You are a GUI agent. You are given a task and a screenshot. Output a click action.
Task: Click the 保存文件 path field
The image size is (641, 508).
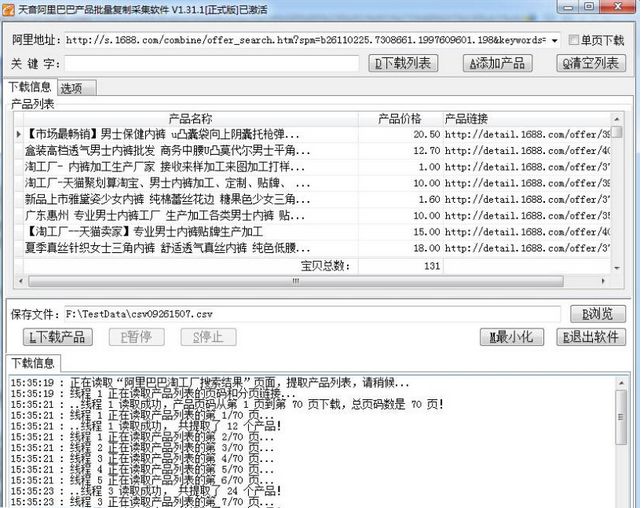312,314
